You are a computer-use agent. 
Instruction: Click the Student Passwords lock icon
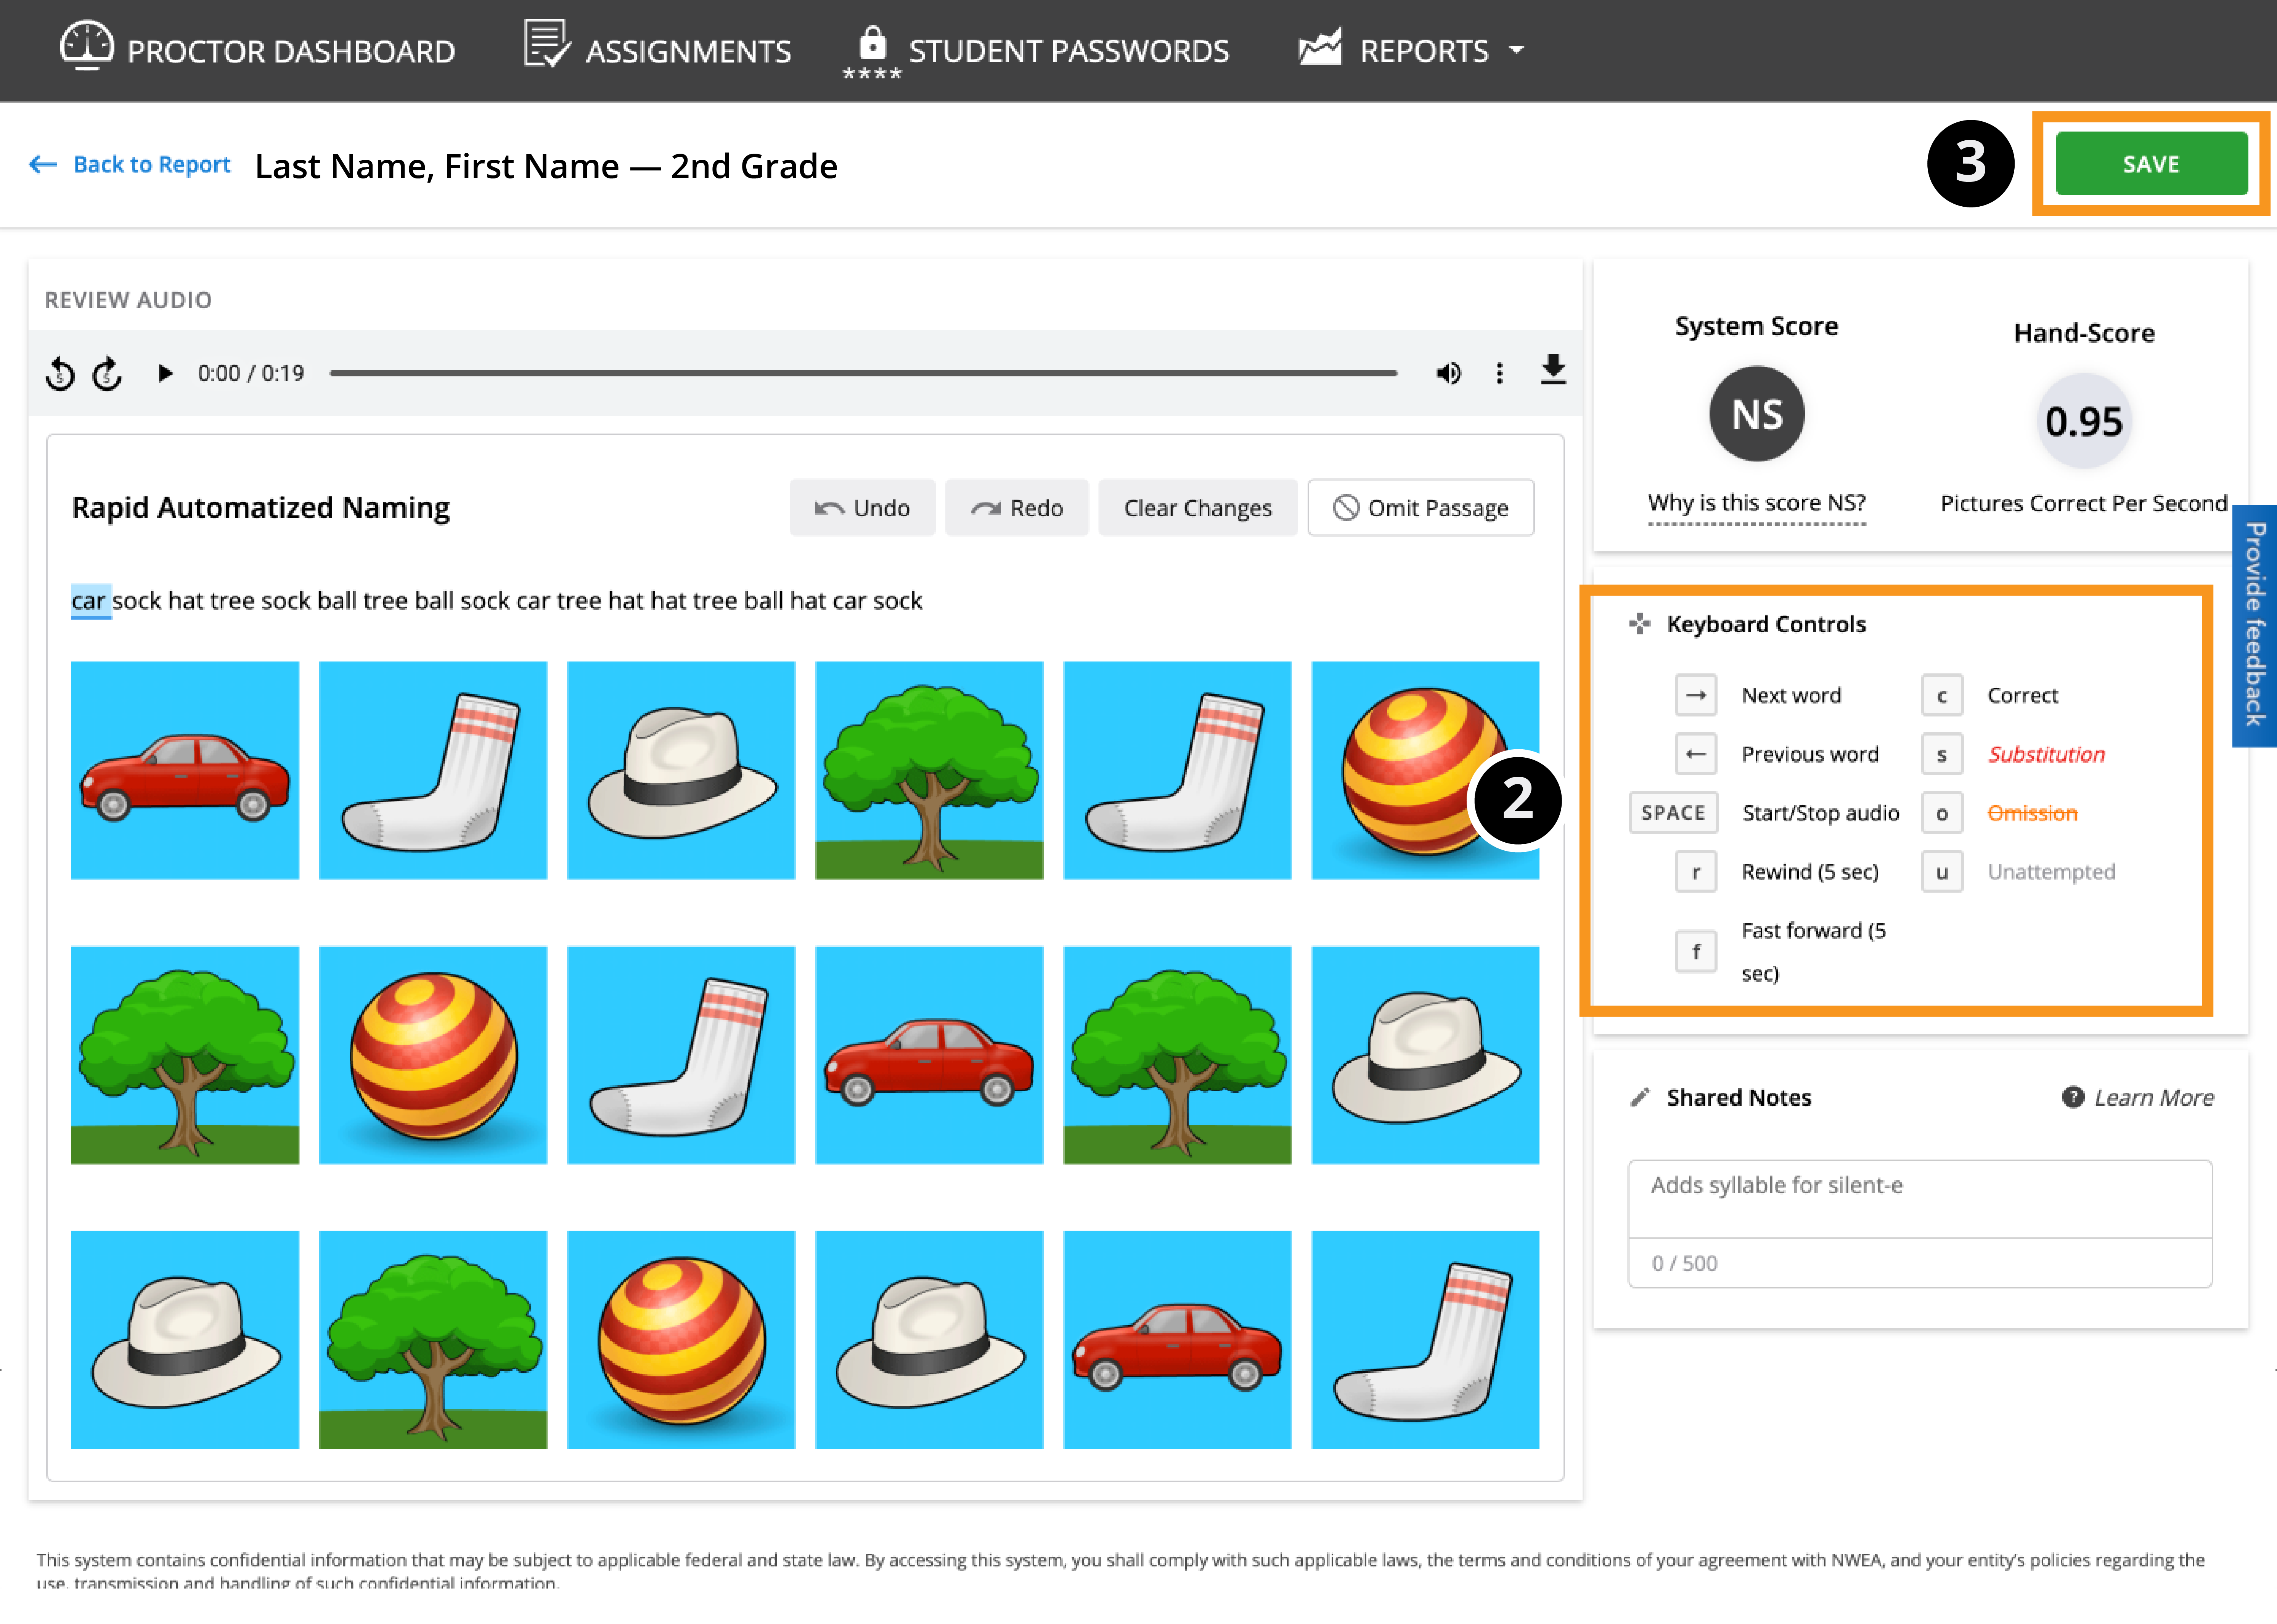click(872, 44)
